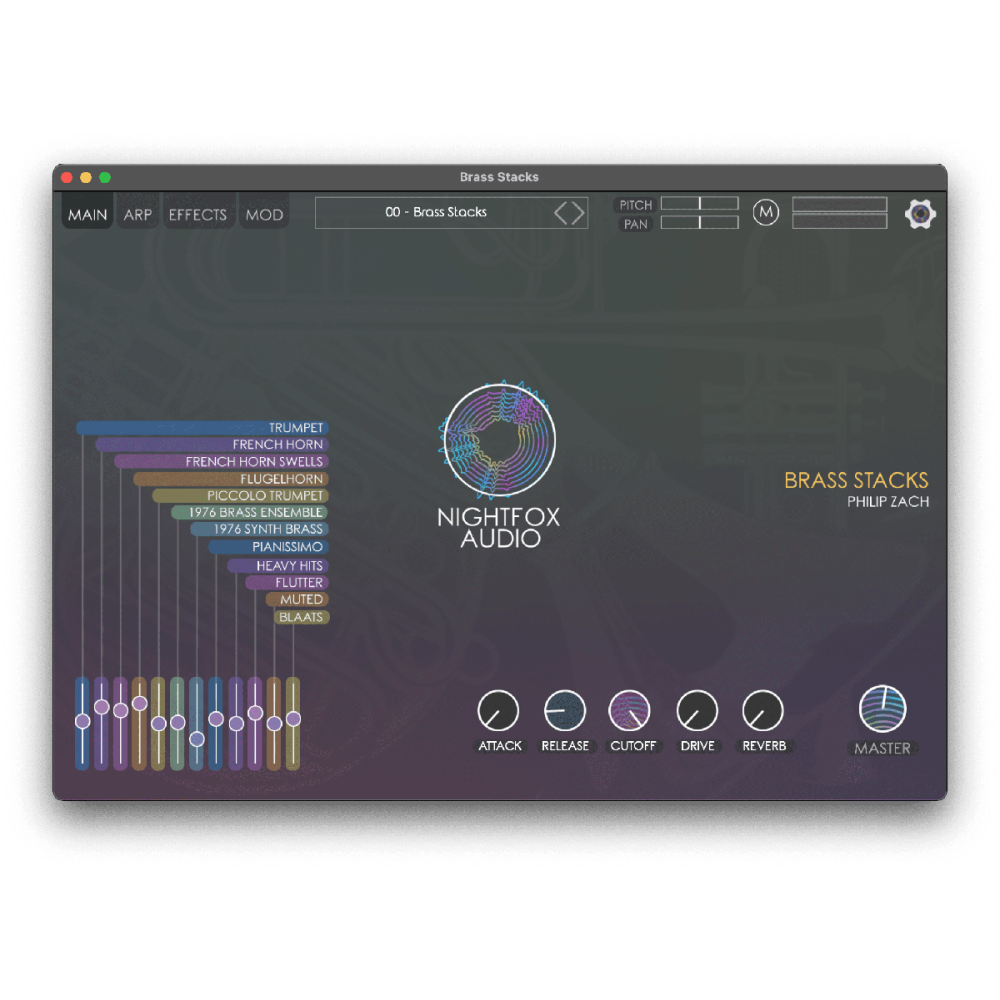Screen dimensions: 1000x1000
Task: Click the Master volume knob
Action: pyautogui.click(x=882, y=709)
